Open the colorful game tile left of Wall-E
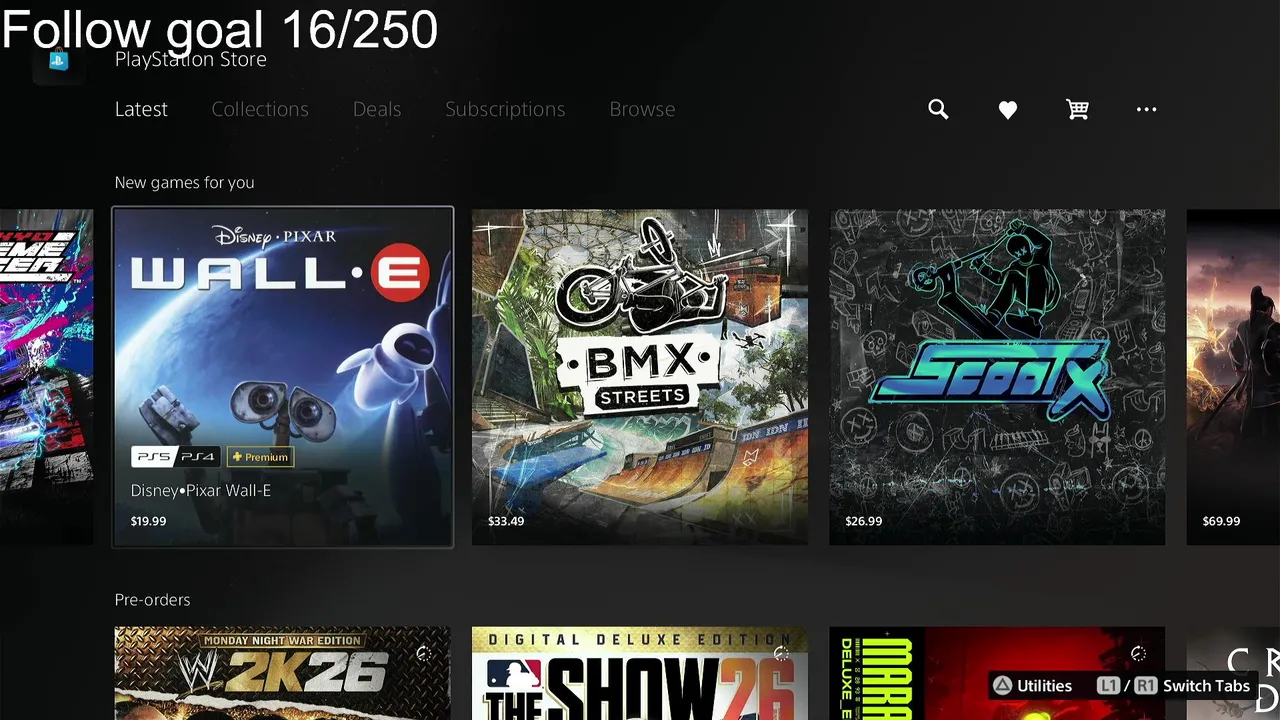Image resolution: width=1280 pixels, height=720 pixels. [x=46, y=377]
